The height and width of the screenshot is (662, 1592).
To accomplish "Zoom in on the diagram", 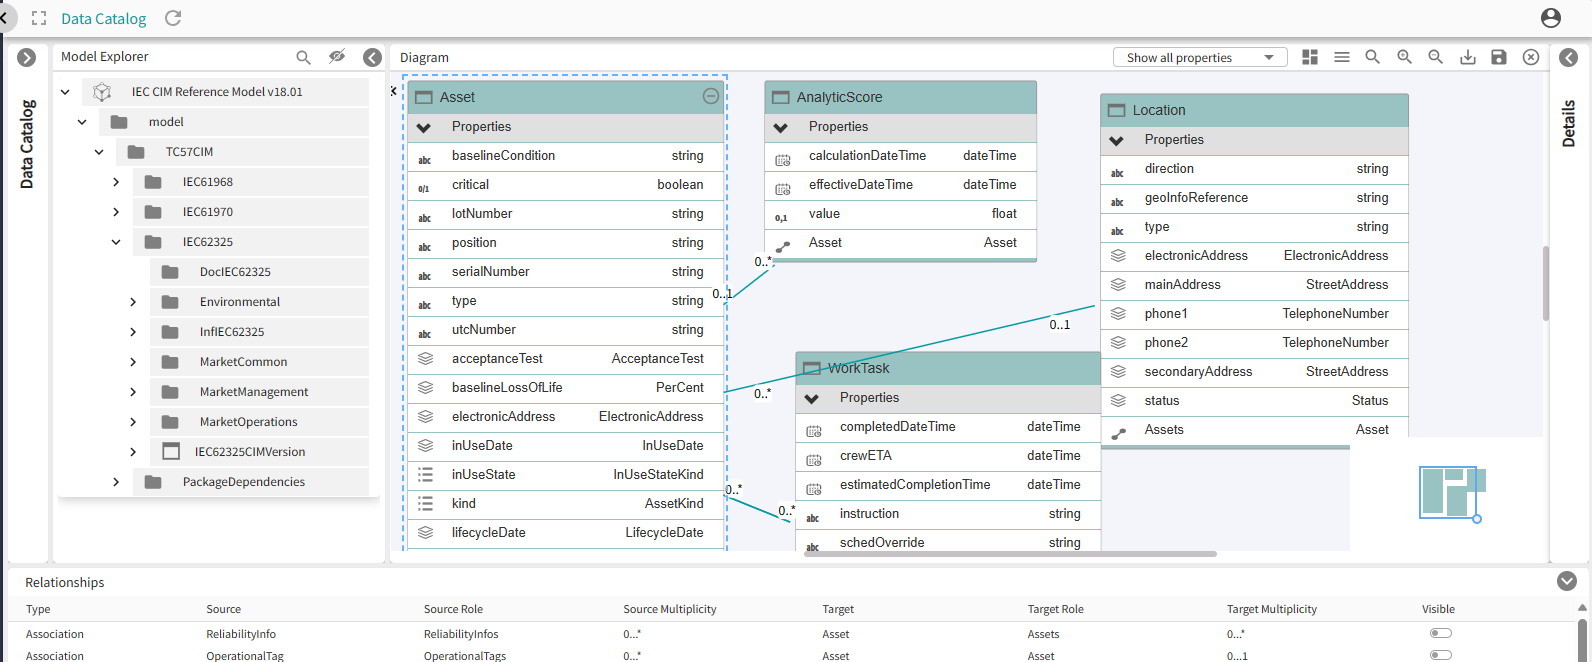I will (1404, 58).
